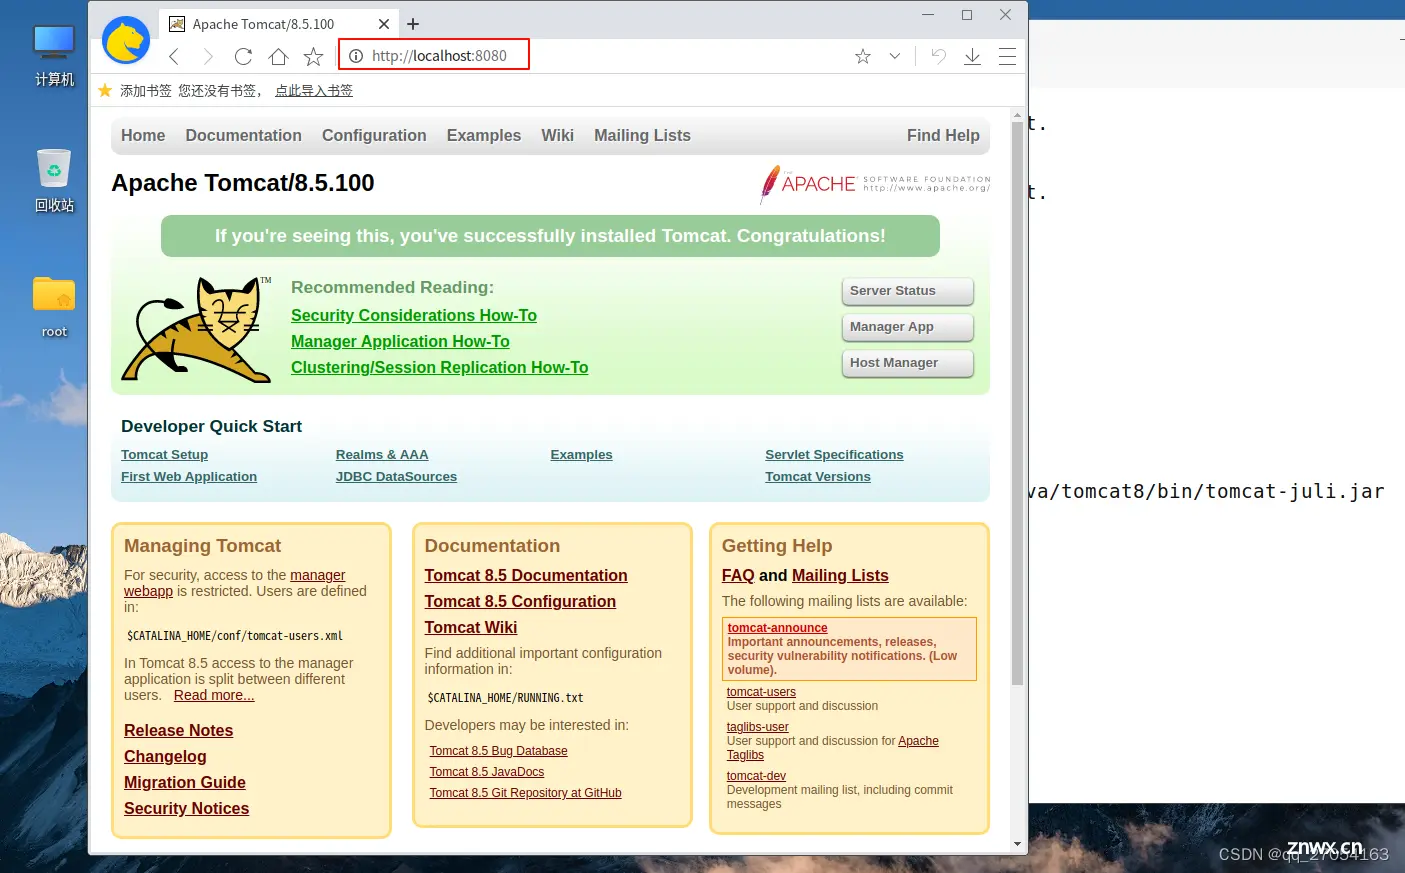1405x873 pixels.
Task: Open the Wiki nav item
Action: point(558,135)
